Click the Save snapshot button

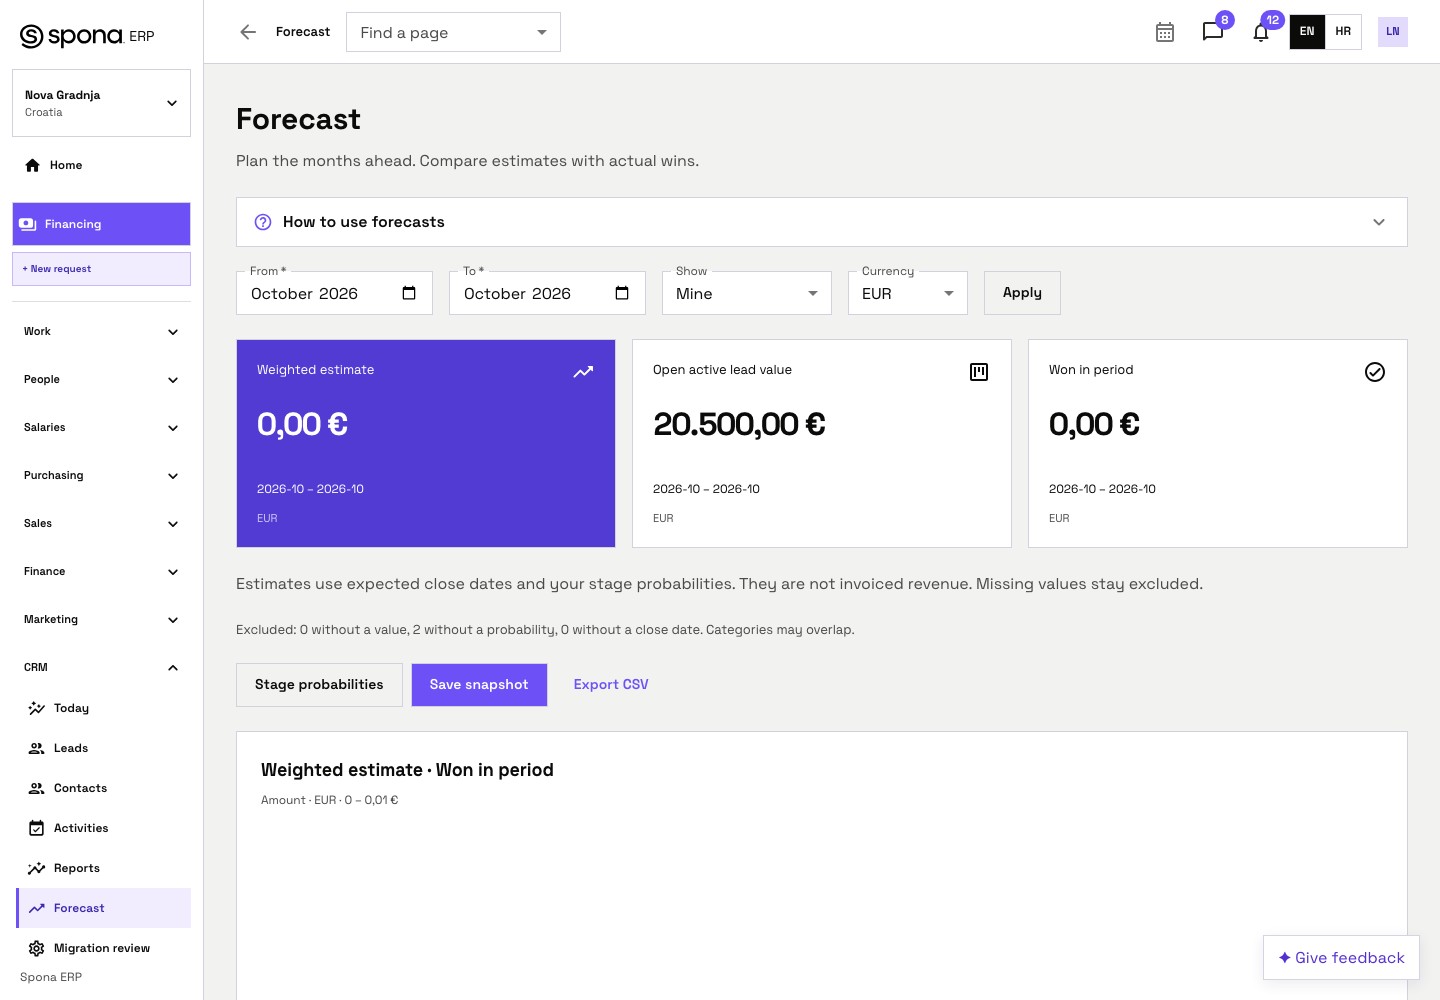tap(479, 685)
